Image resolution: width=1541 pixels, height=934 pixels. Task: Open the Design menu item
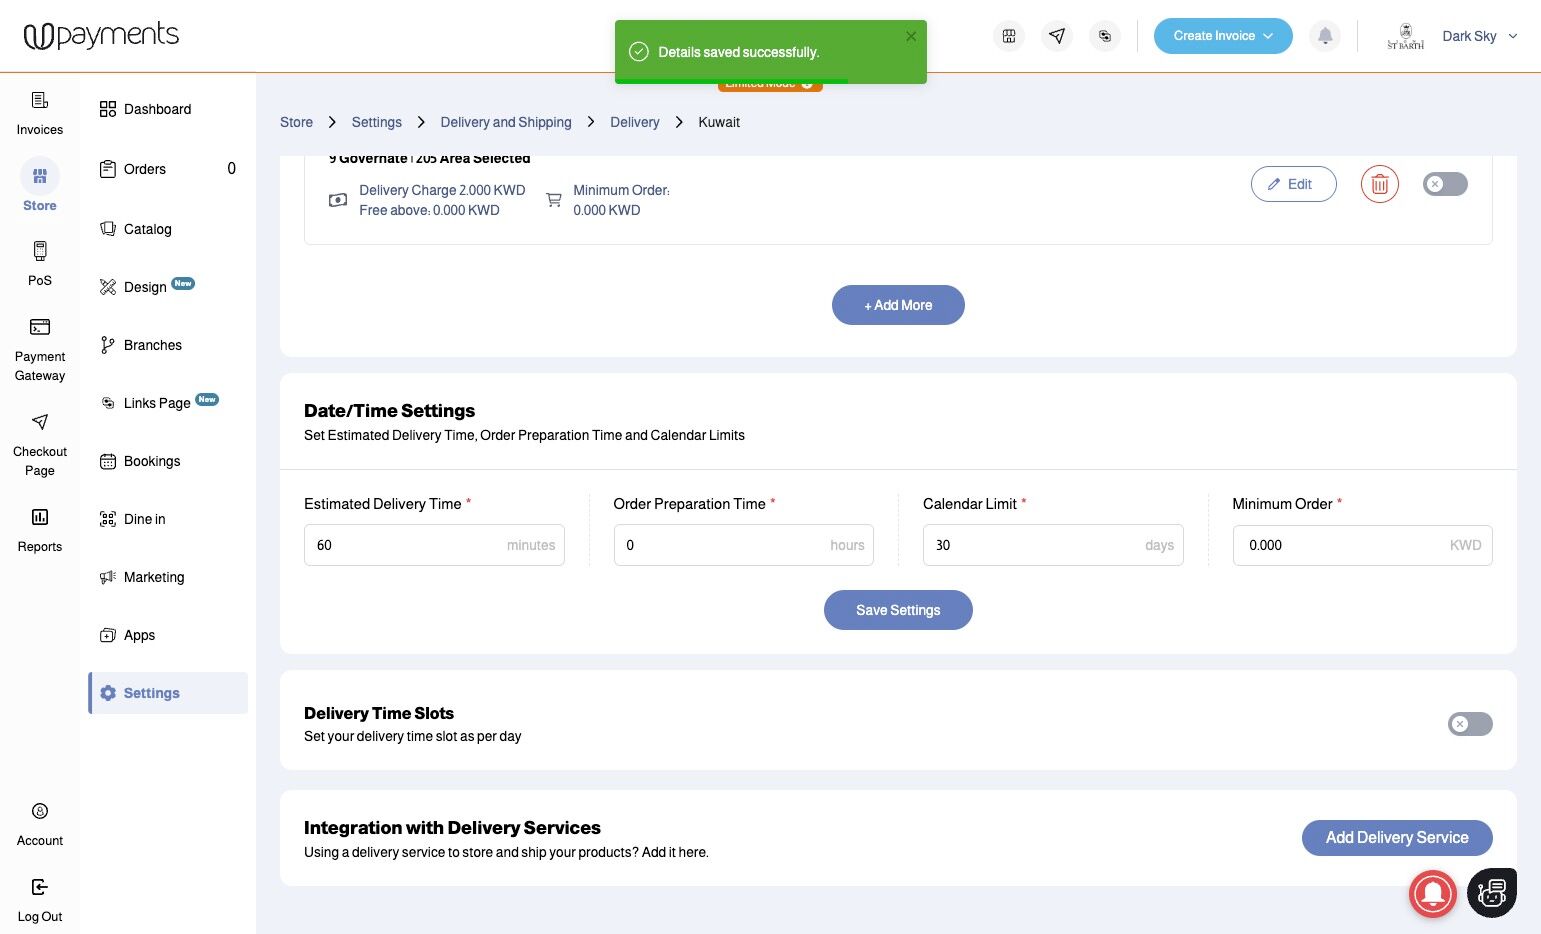(147, 287)
